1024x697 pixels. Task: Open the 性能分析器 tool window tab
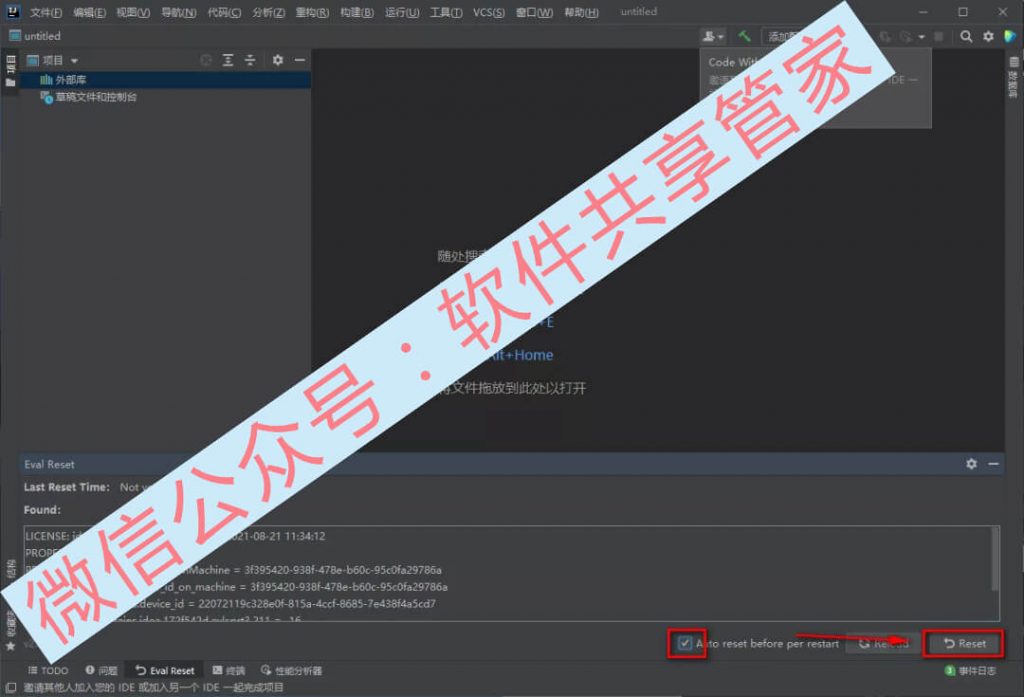tap(291, 670)
